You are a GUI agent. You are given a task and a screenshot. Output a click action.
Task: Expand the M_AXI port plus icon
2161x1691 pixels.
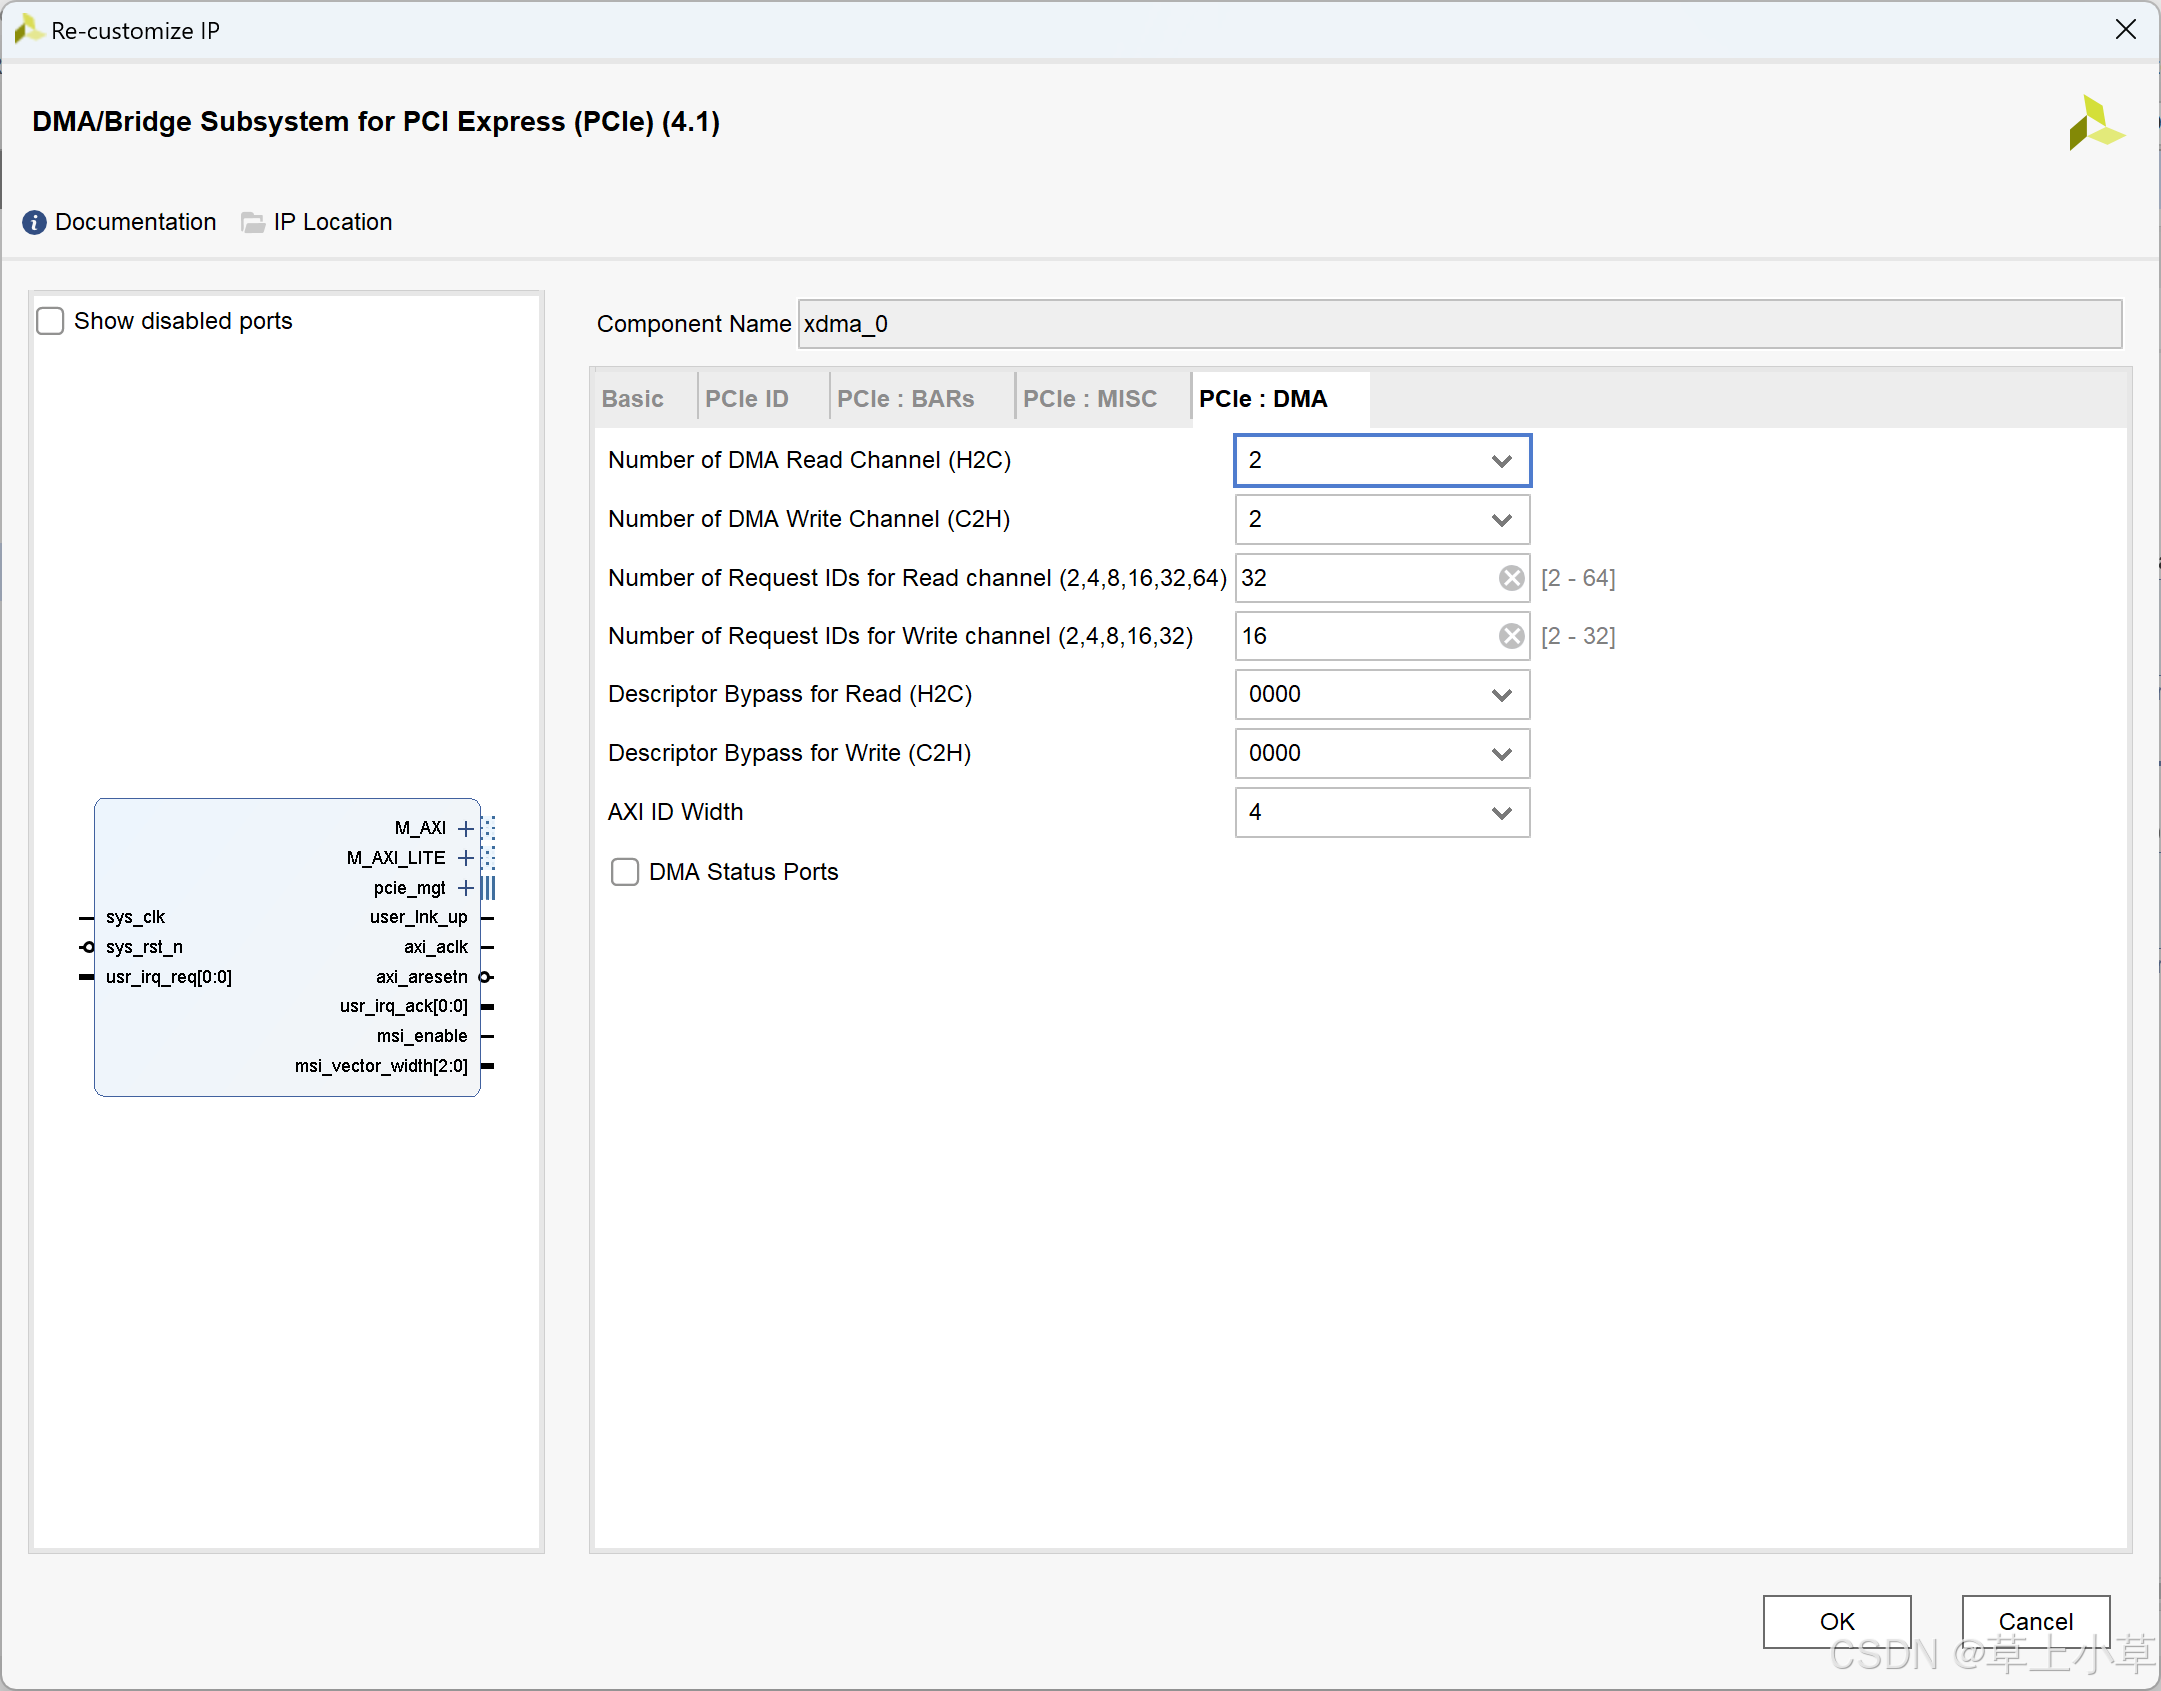pyautogui.click(x=465, y=828)
